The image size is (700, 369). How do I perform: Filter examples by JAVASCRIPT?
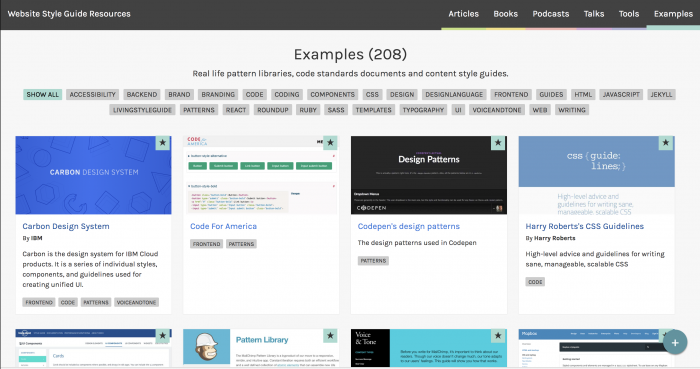621,95
